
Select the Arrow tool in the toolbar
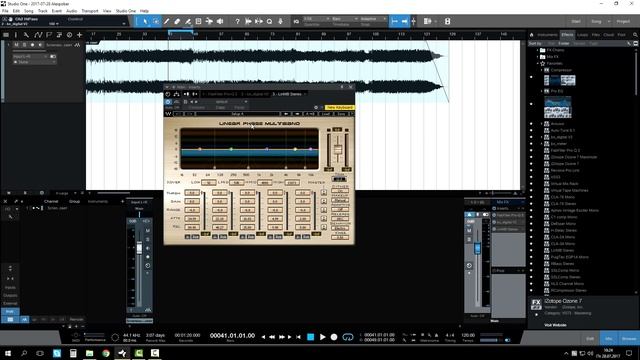pyautogui.click(x=145, y=21)
